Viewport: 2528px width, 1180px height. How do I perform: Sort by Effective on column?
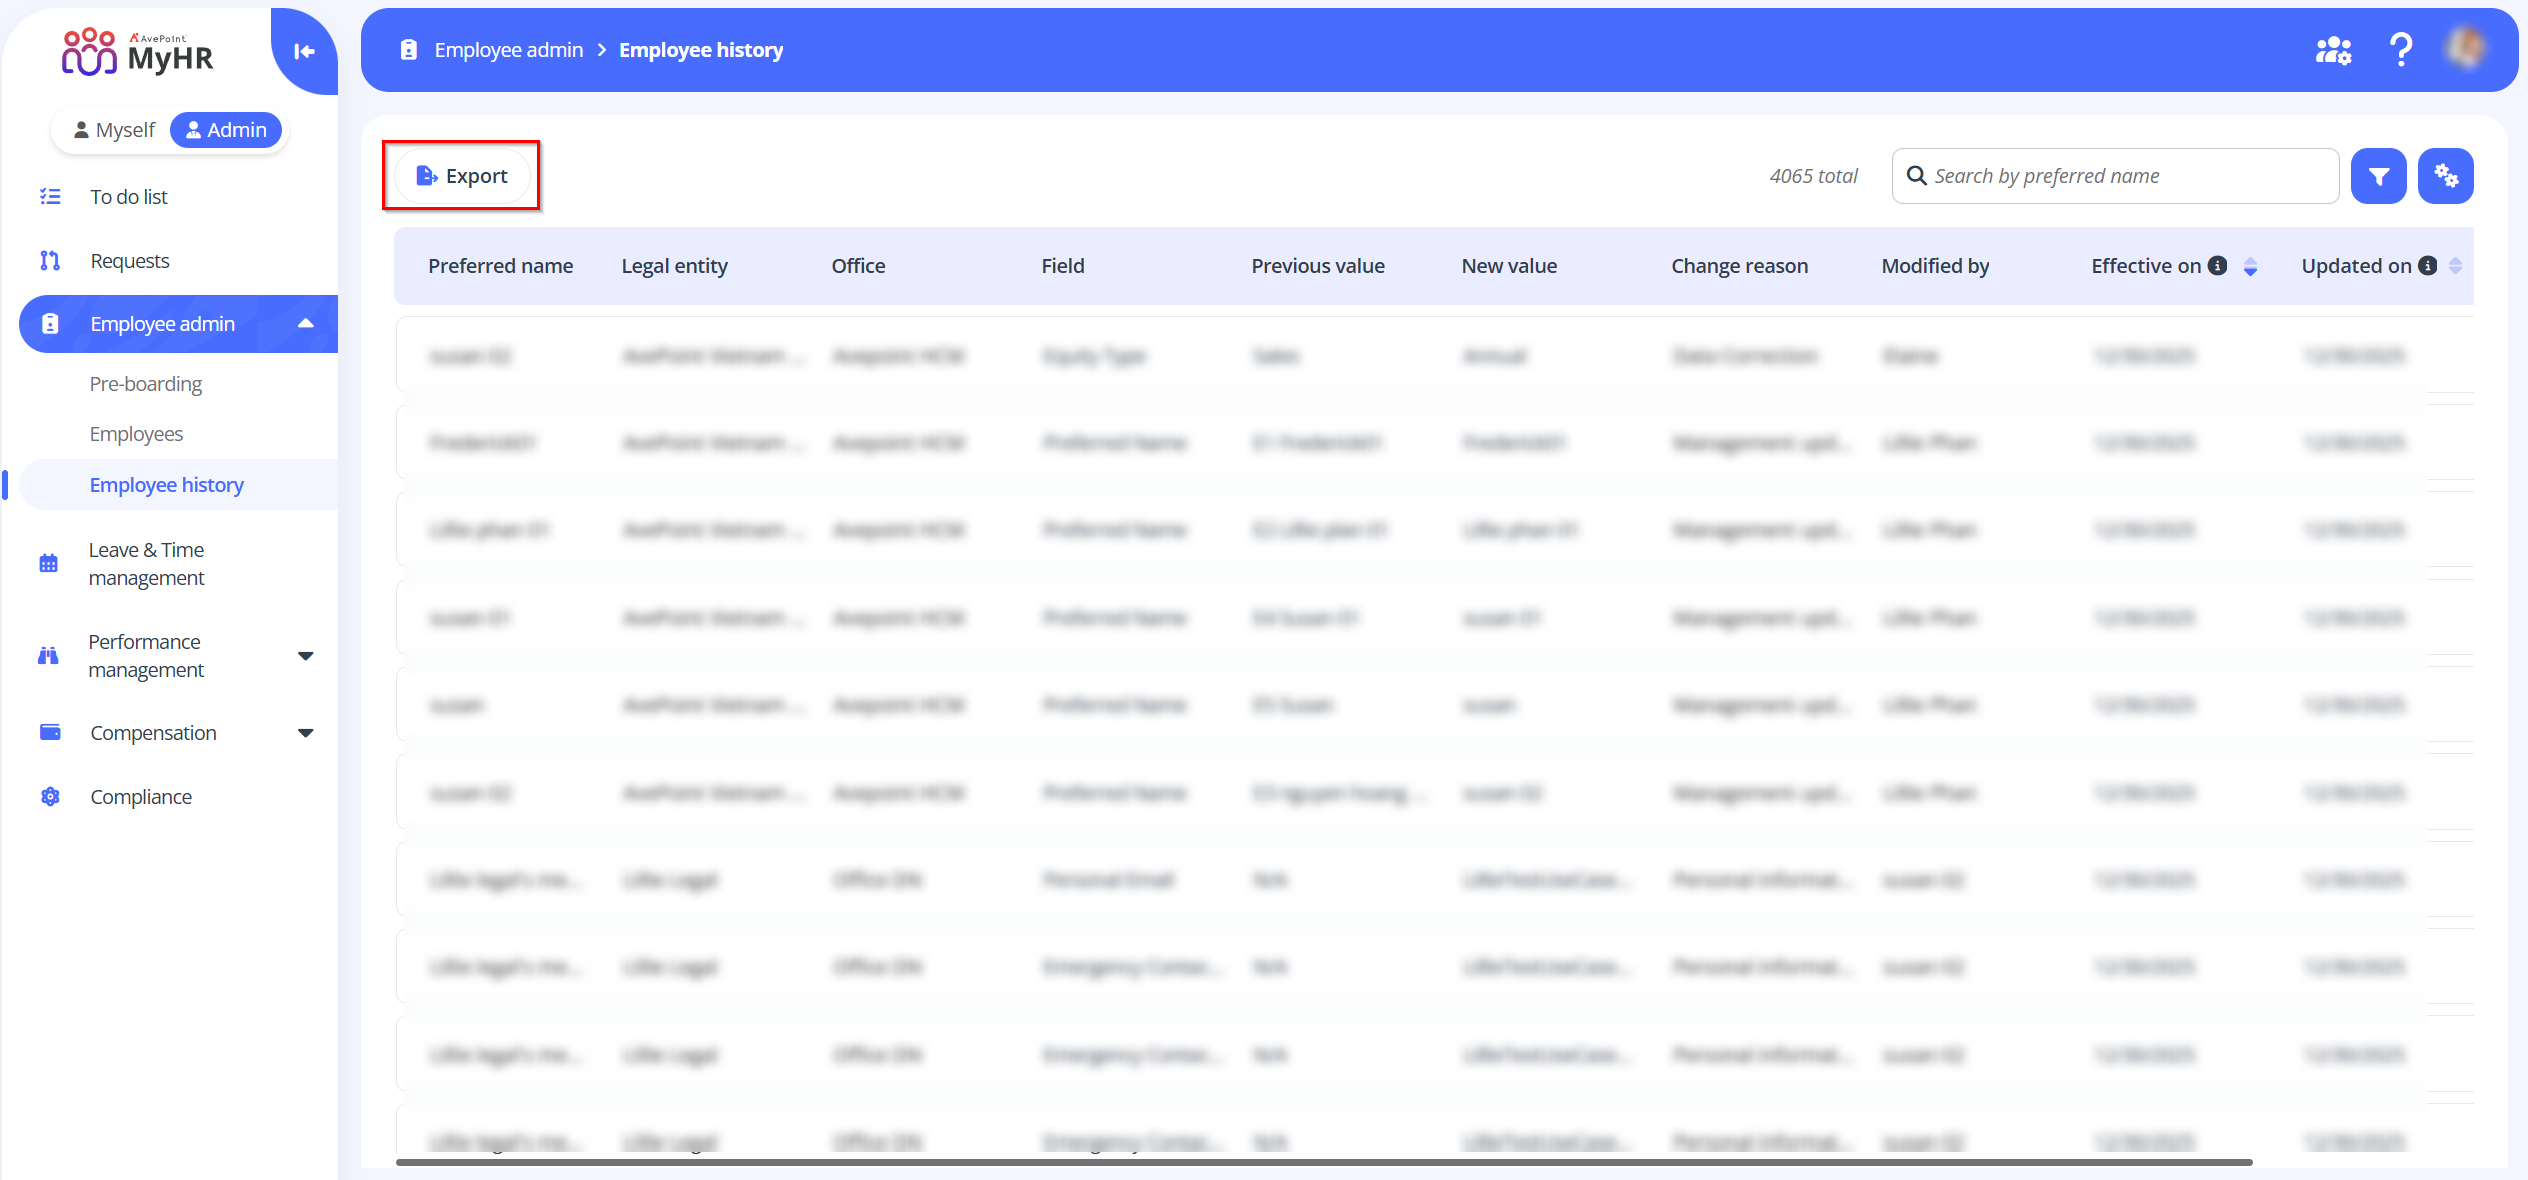point(2250,266)
